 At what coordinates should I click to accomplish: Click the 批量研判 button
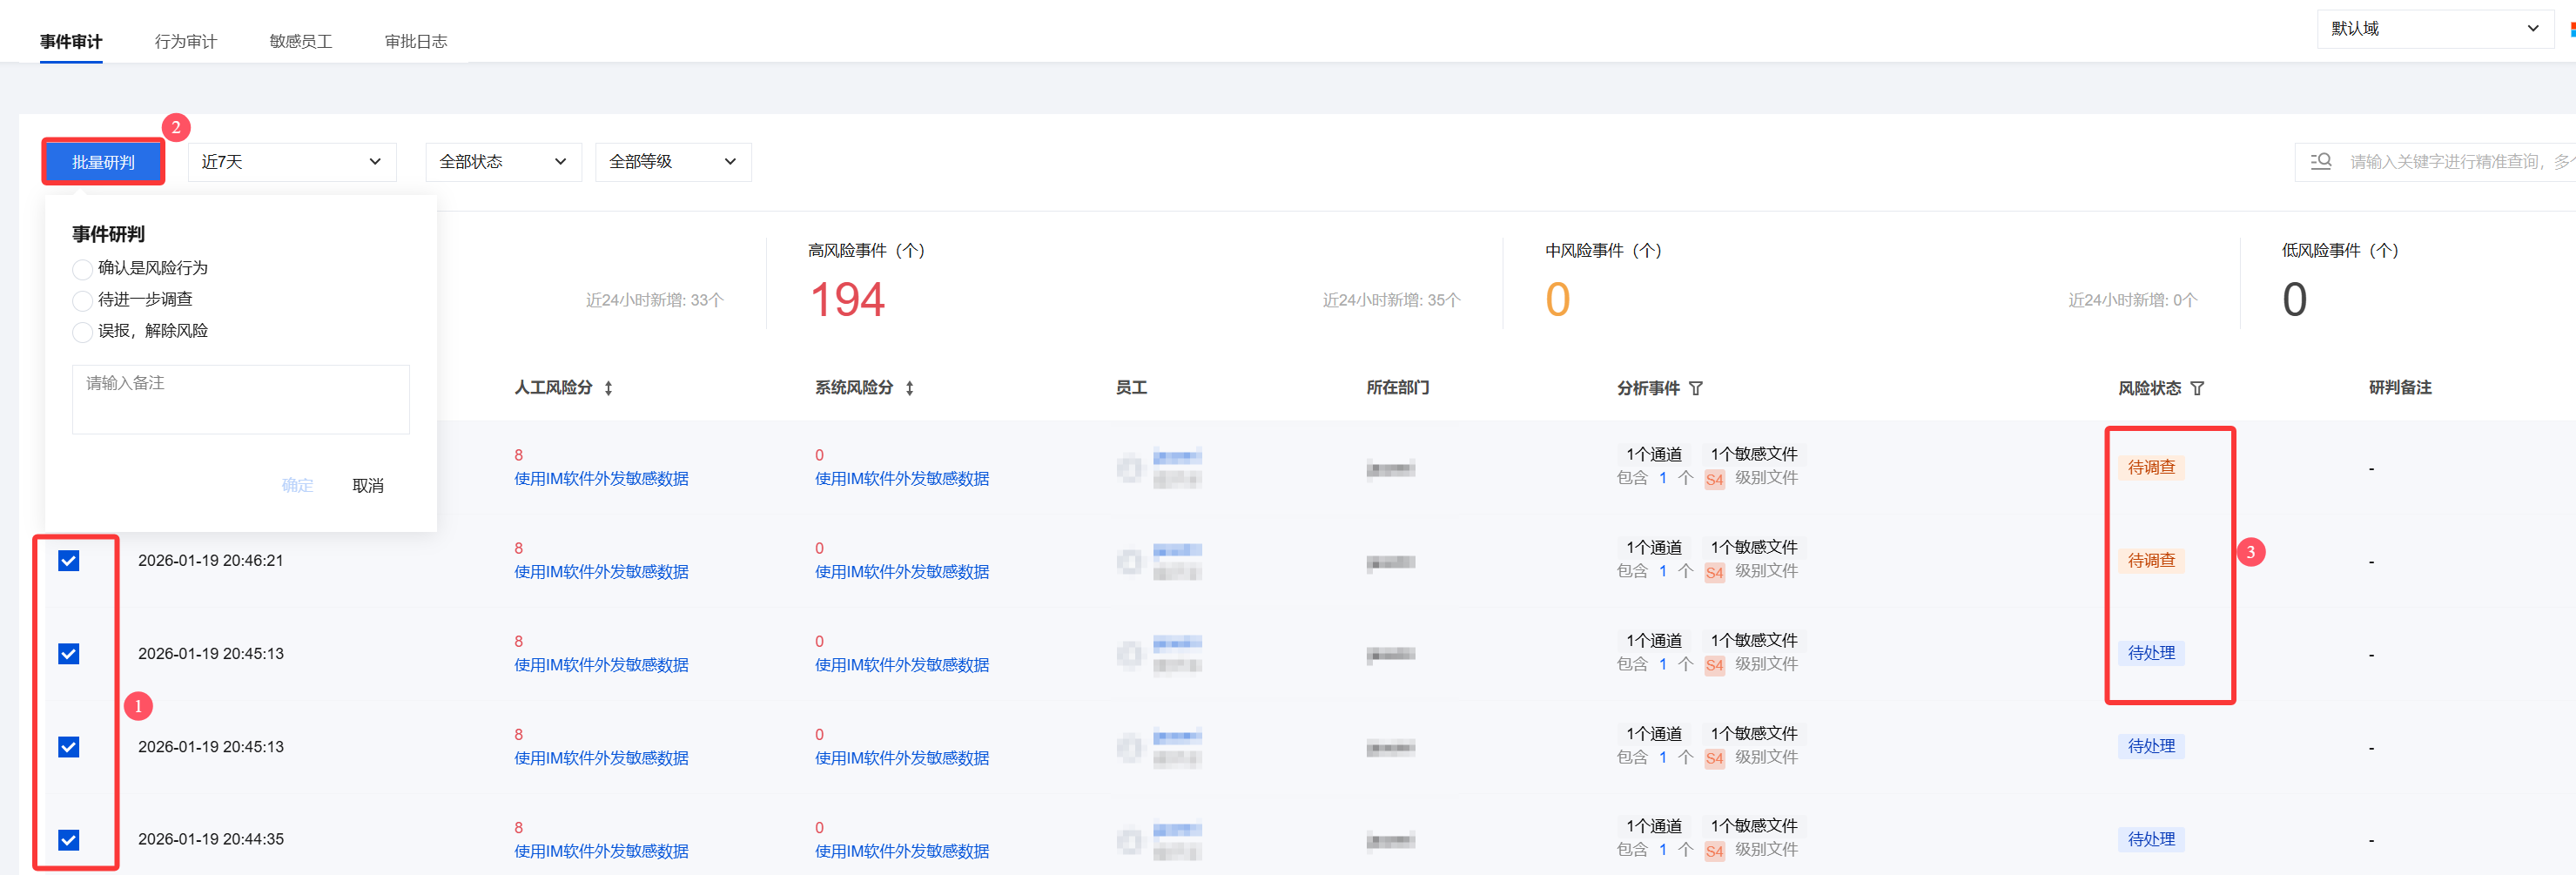pos(103,162)
